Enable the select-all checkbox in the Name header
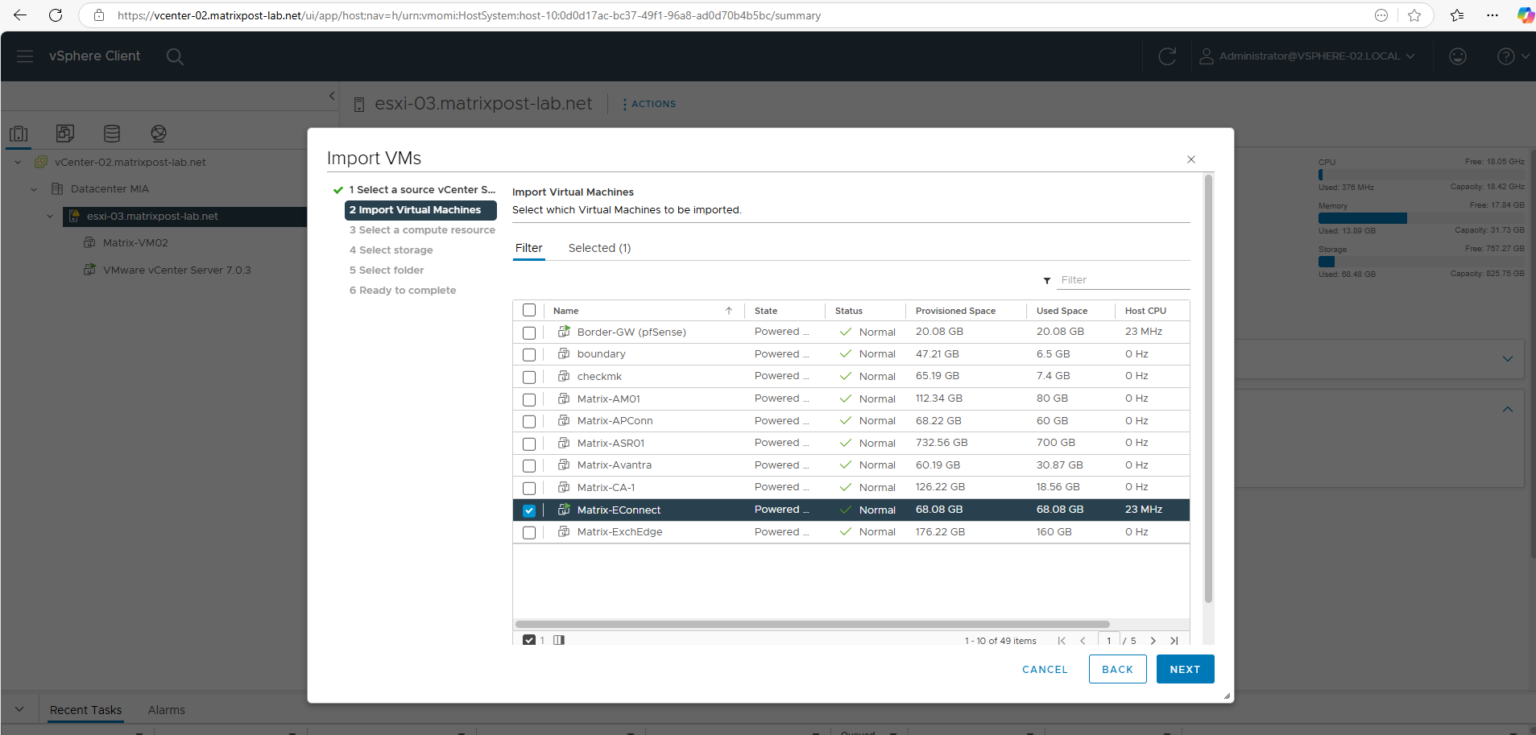 point(529,310)
